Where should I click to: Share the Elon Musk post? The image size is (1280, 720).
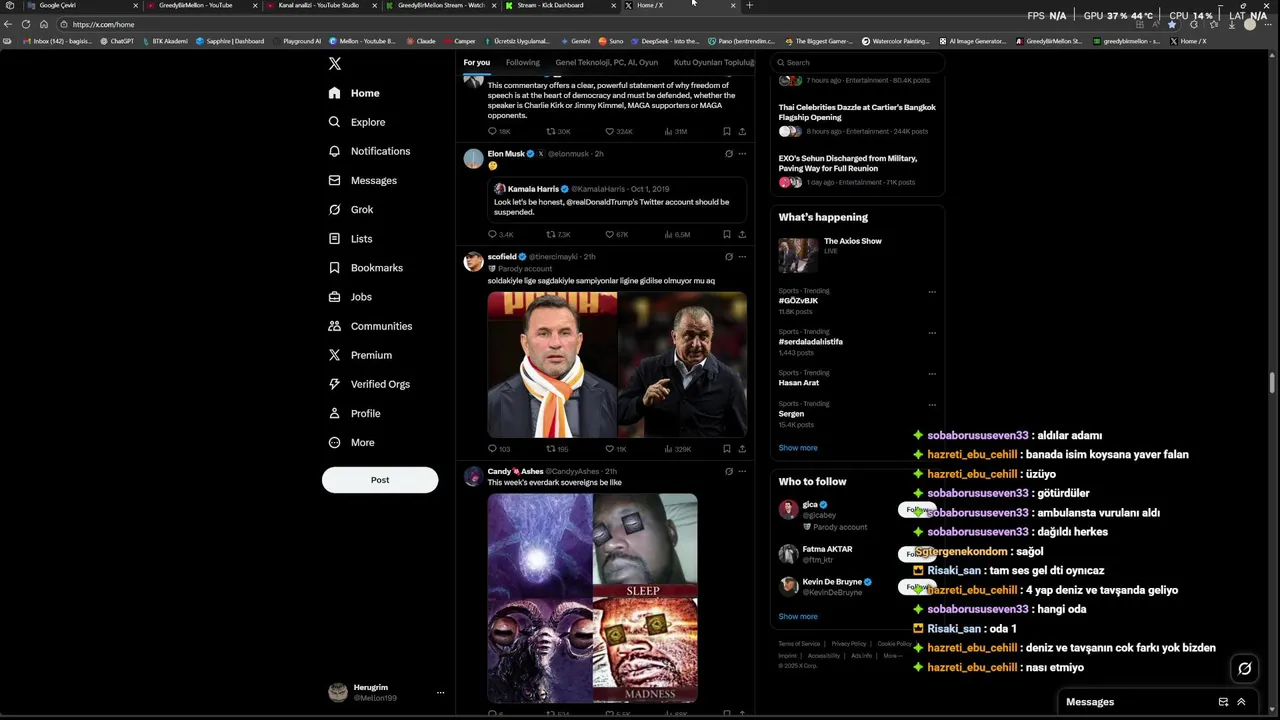[x=742, y=234]
